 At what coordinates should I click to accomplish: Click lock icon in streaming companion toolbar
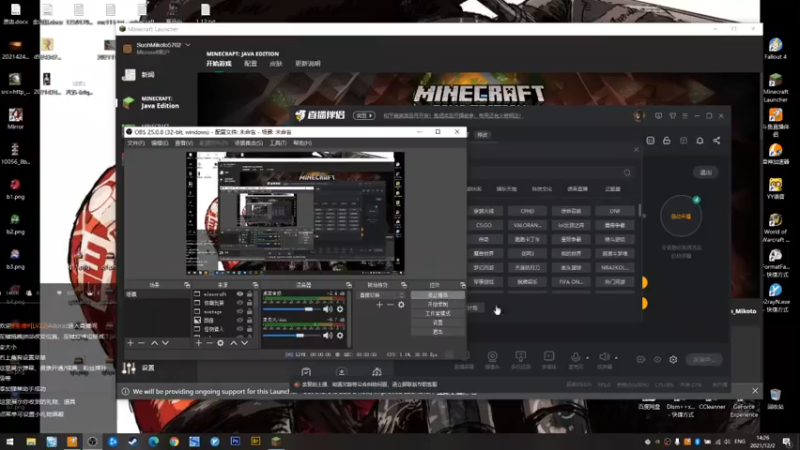click(666, 140)
